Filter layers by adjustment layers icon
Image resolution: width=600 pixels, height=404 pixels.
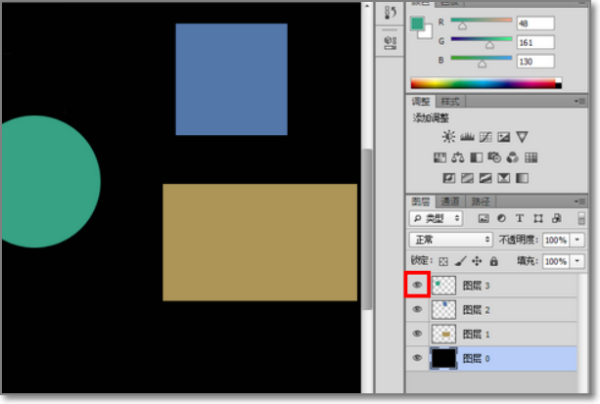tap(501, 218)
